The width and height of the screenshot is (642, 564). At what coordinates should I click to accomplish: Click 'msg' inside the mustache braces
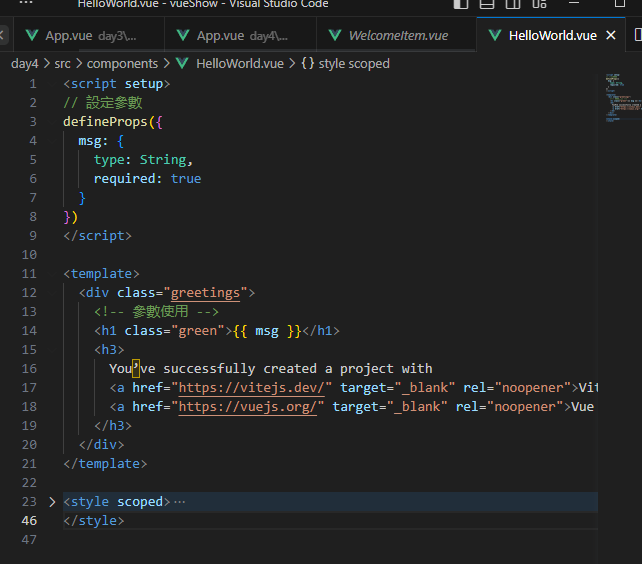click(x=267, y=331)
